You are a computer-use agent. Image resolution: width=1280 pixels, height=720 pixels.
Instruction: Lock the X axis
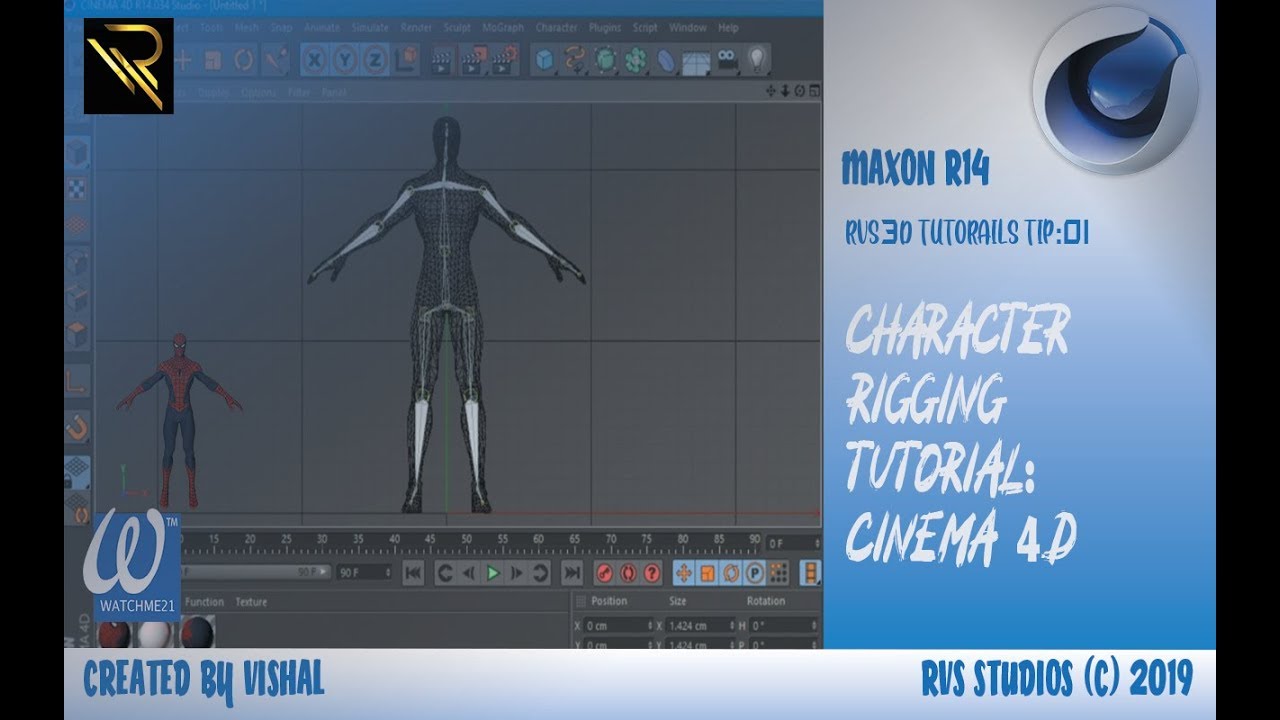[x=315, y=60]
